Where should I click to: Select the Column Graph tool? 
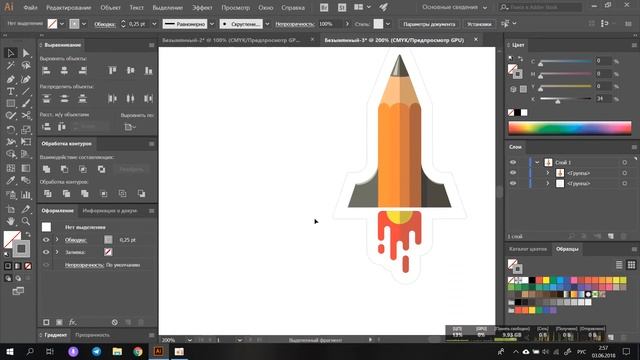click(x=26, y=195)
